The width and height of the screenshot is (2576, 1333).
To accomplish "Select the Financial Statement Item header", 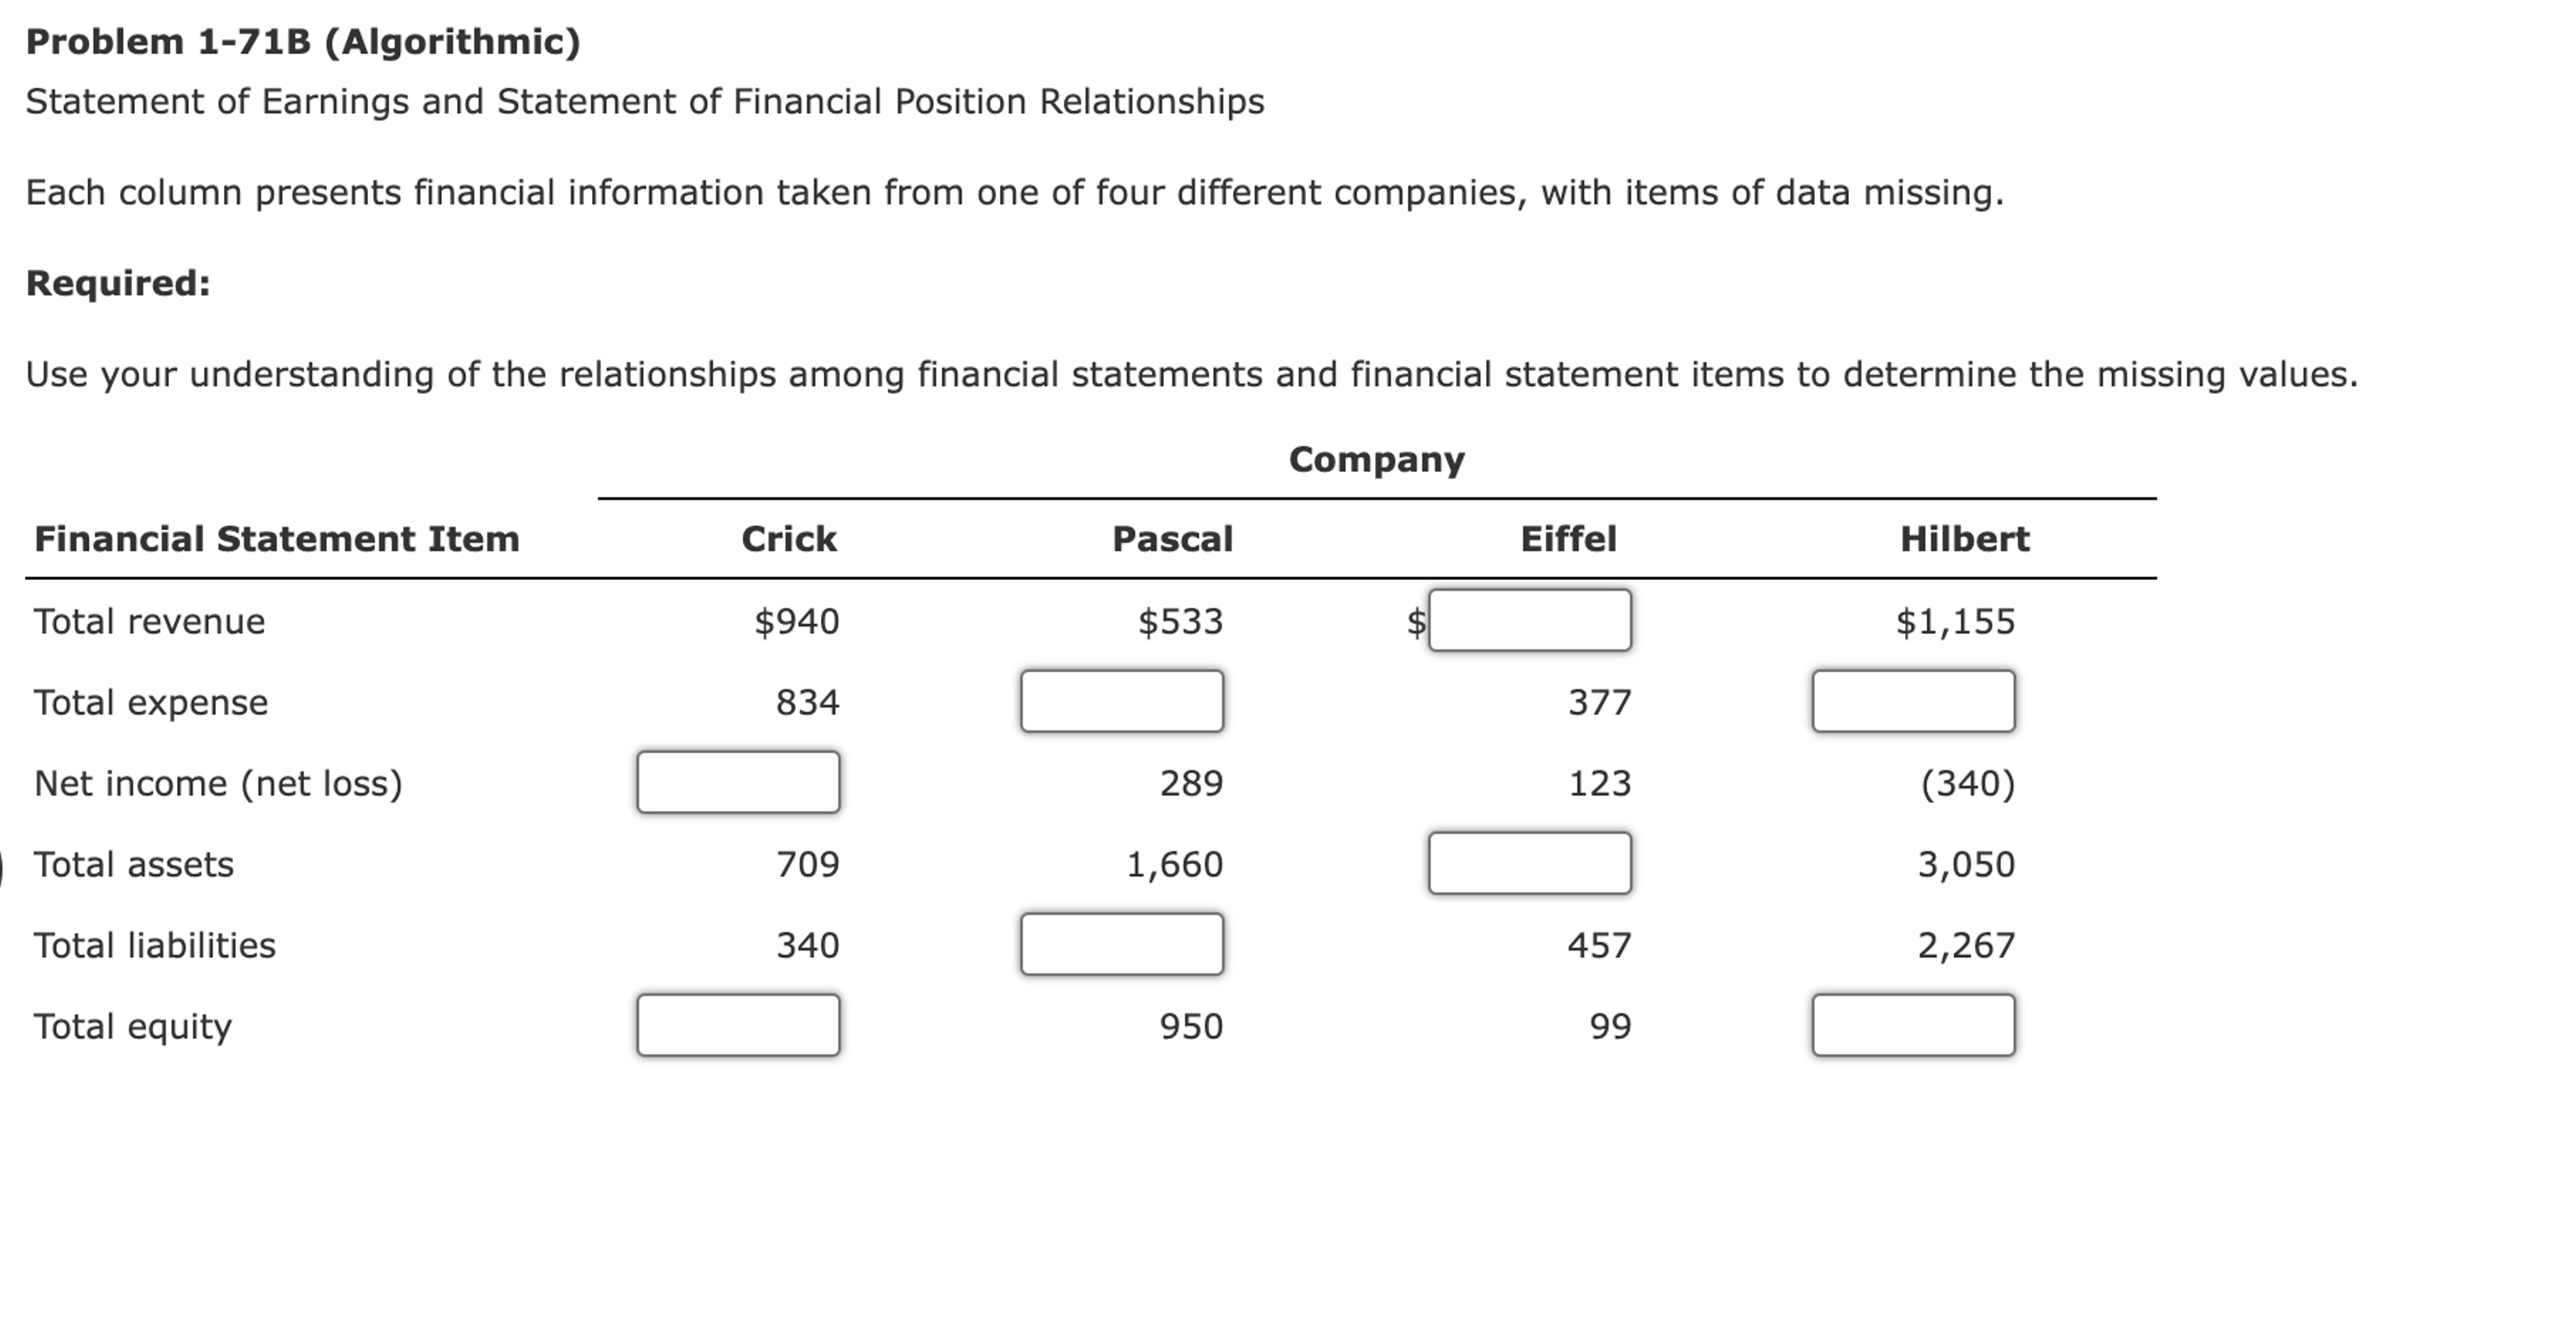I will pos(276,539).
